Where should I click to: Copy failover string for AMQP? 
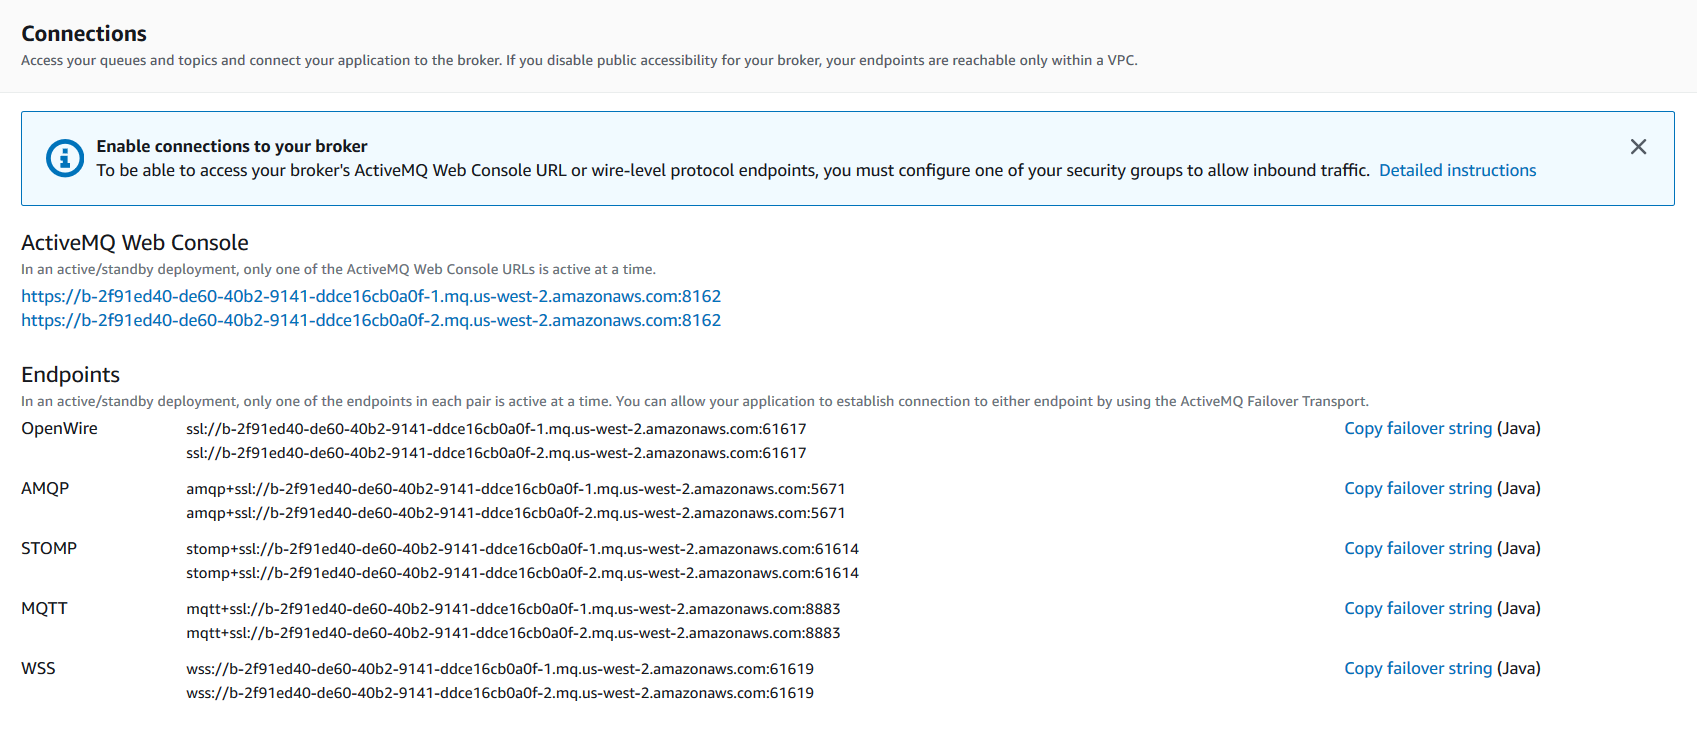tap(1417, 489)
